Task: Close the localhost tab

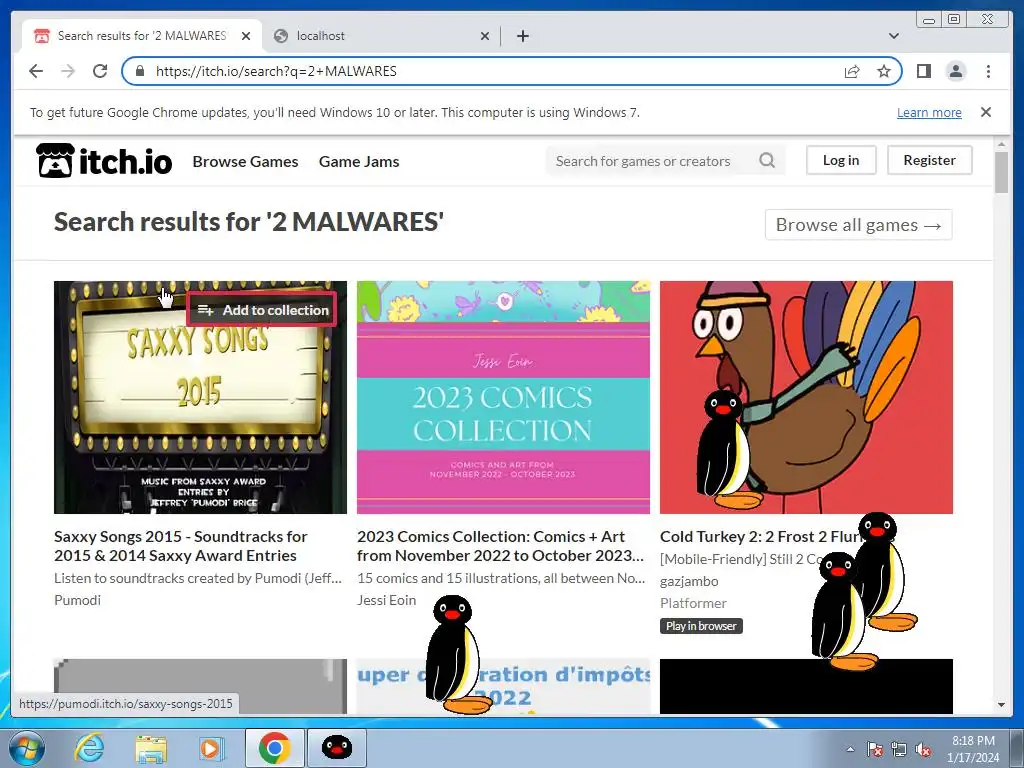Action: 485,36
